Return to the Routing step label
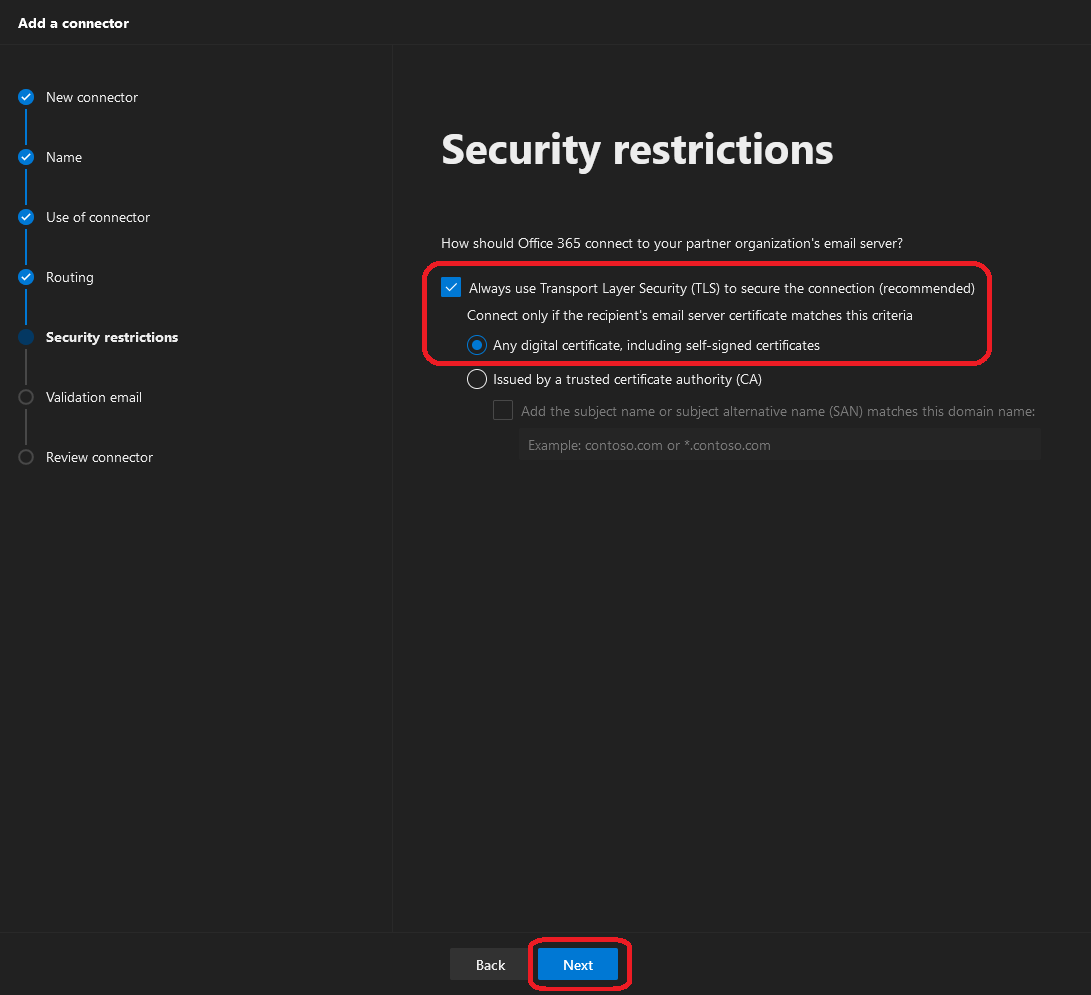 click(x=70, y=277)
